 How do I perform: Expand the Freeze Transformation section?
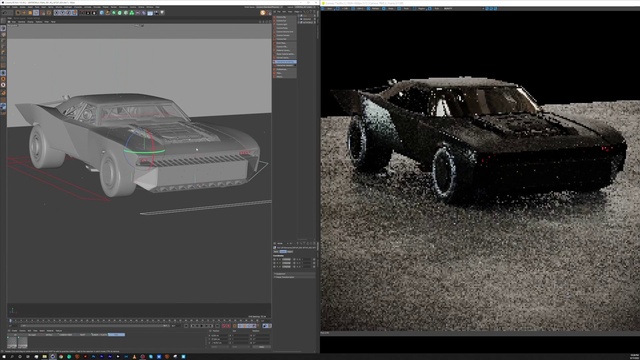click(x=294, y=277)
